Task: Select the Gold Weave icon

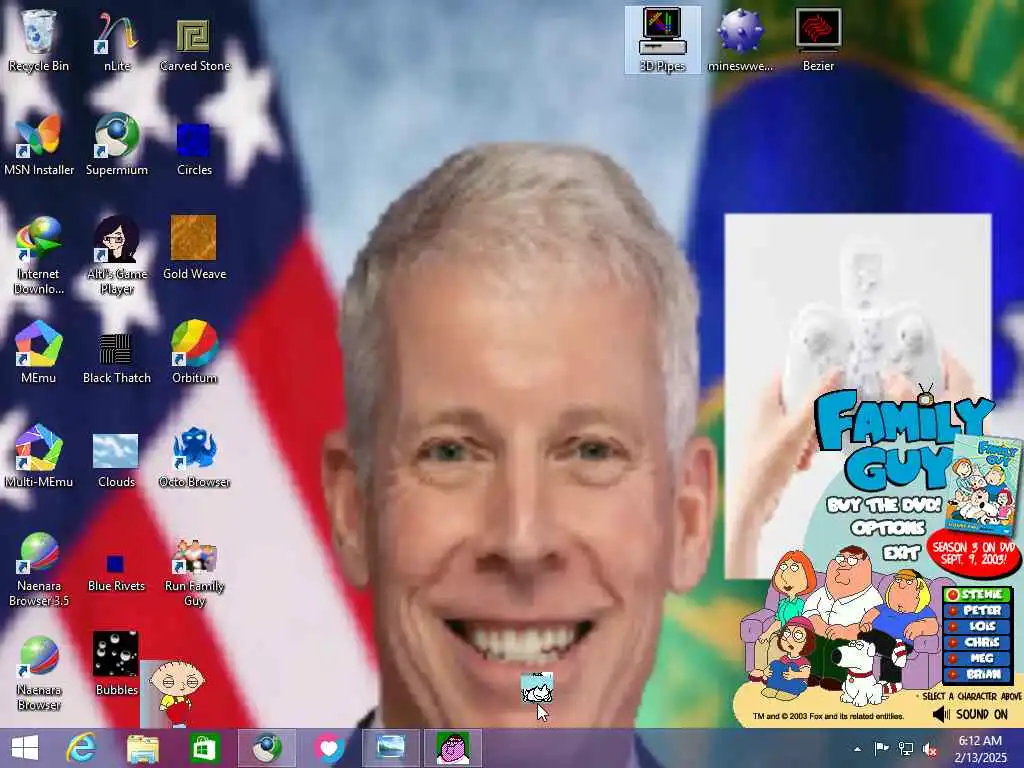Action: 194,248
